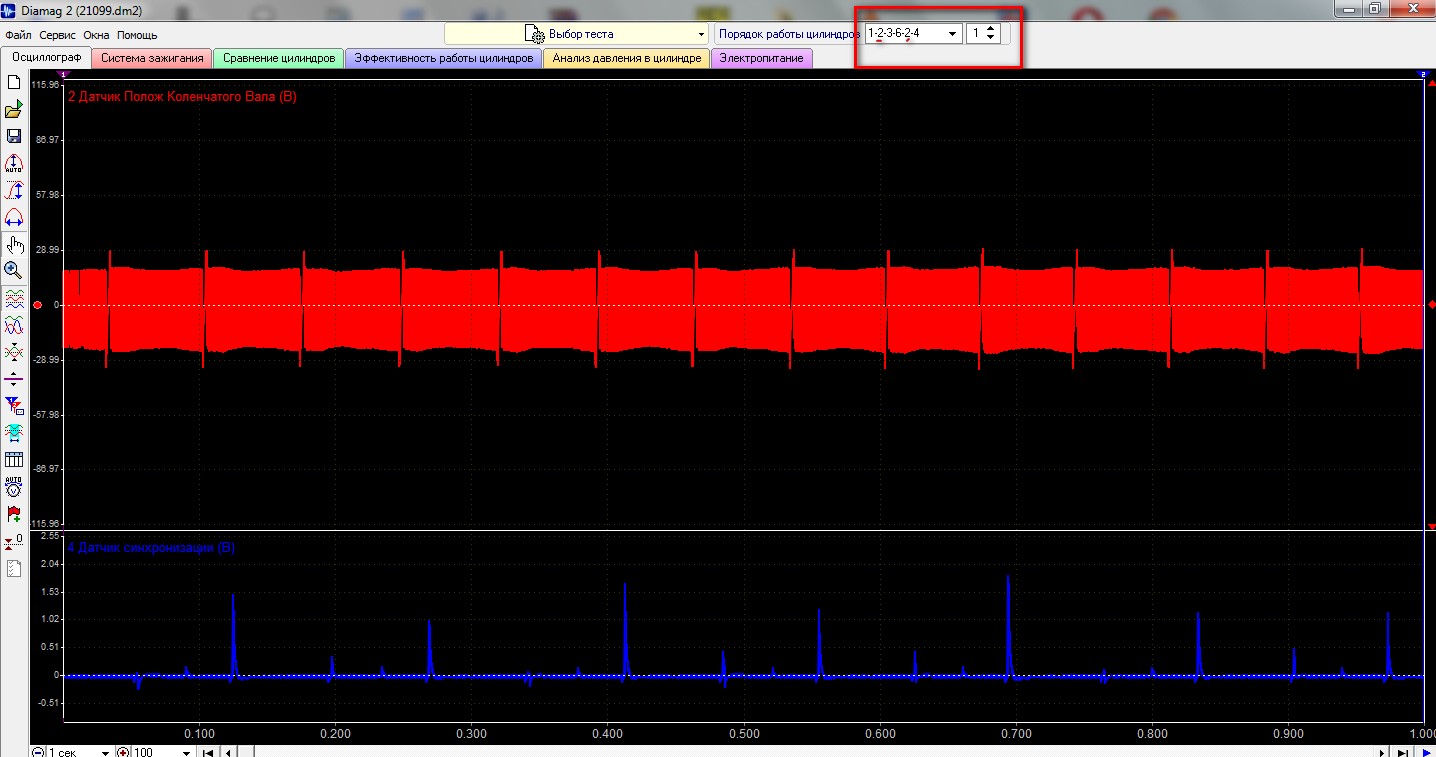1436x757 pixels.
Task: Step forward with the right arrow button
Action: coord(1384,751)
